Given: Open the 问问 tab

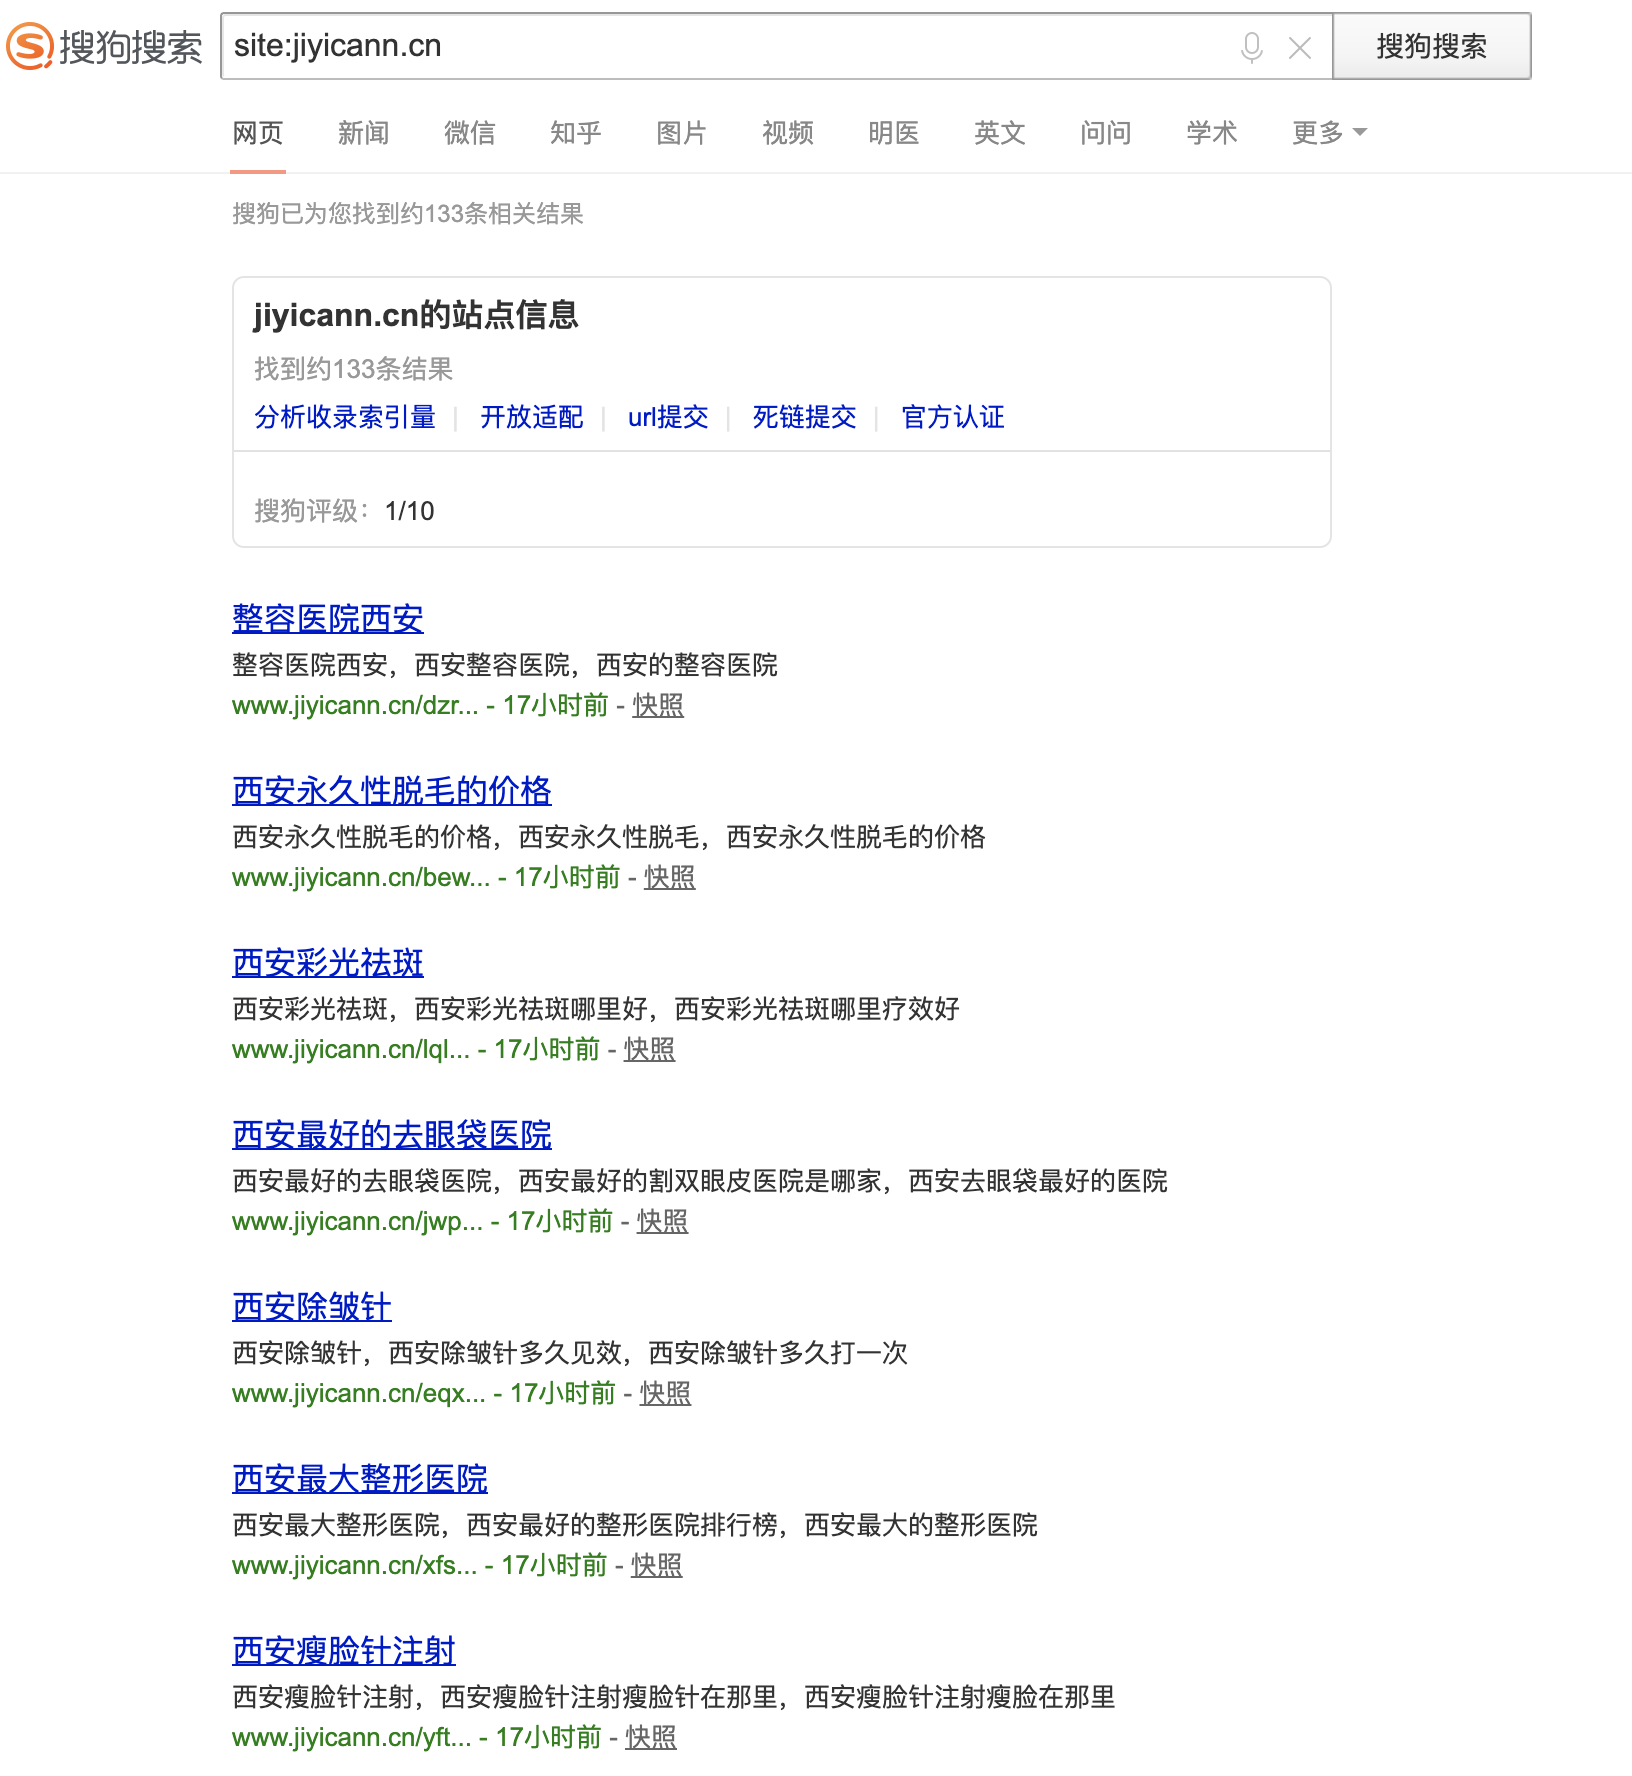Looking at the screenshot, I should 1106,133.
